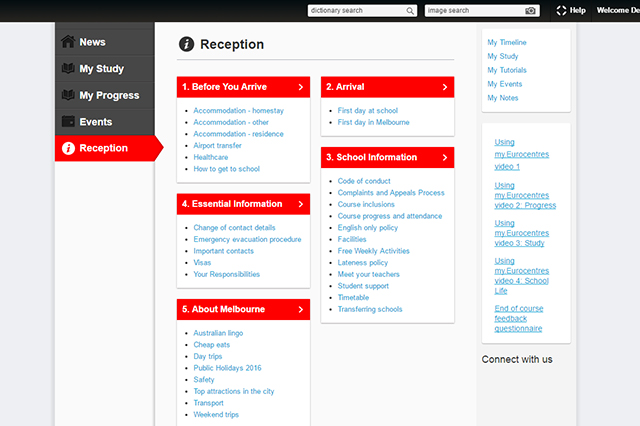Open My Timeline link
Screen dimensions: 640x426
click(x=507, y=42)
